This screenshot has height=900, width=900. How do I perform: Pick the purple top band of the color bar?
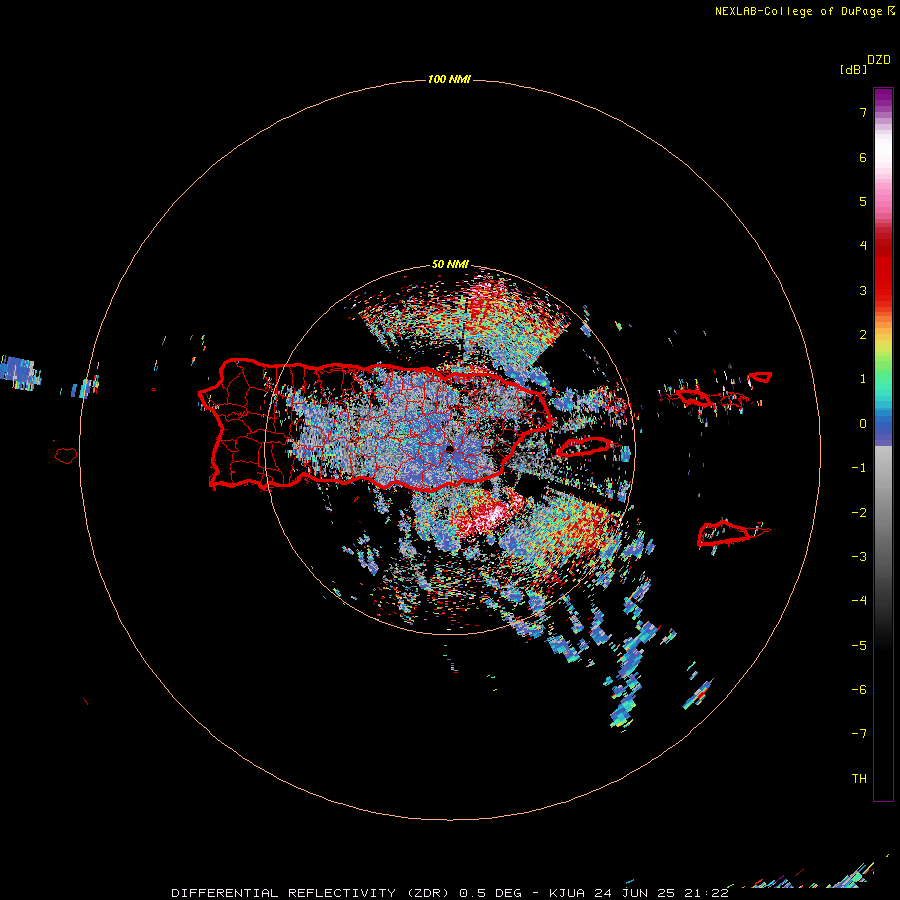point(883,99)
